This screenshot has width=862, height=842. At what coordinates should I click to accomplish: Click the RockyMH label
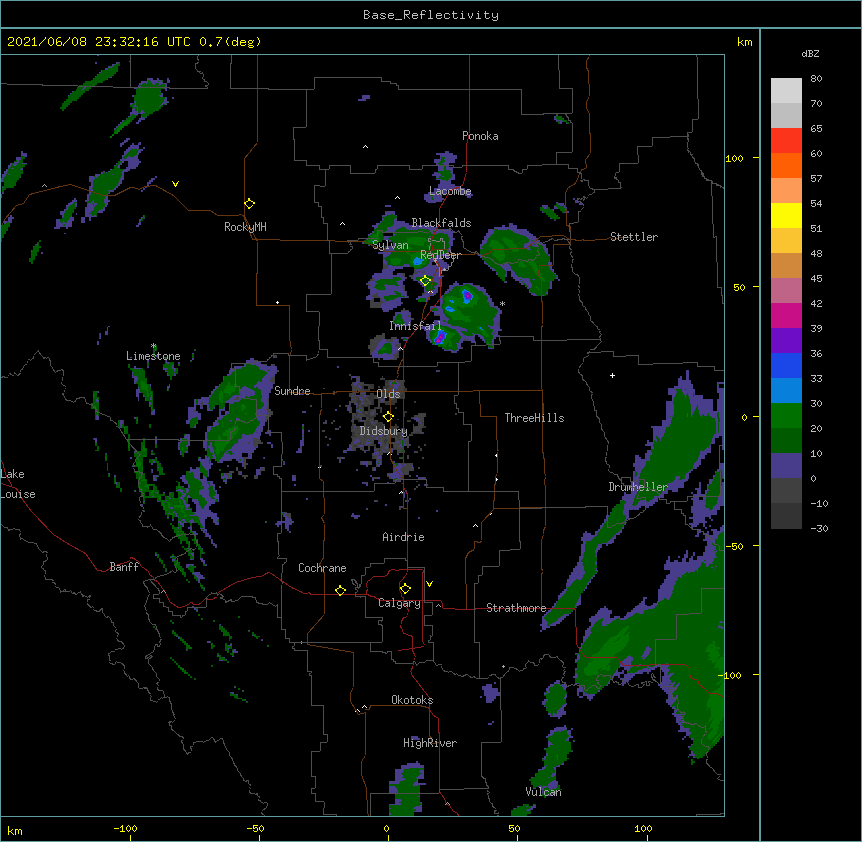[x=245, y=227]
